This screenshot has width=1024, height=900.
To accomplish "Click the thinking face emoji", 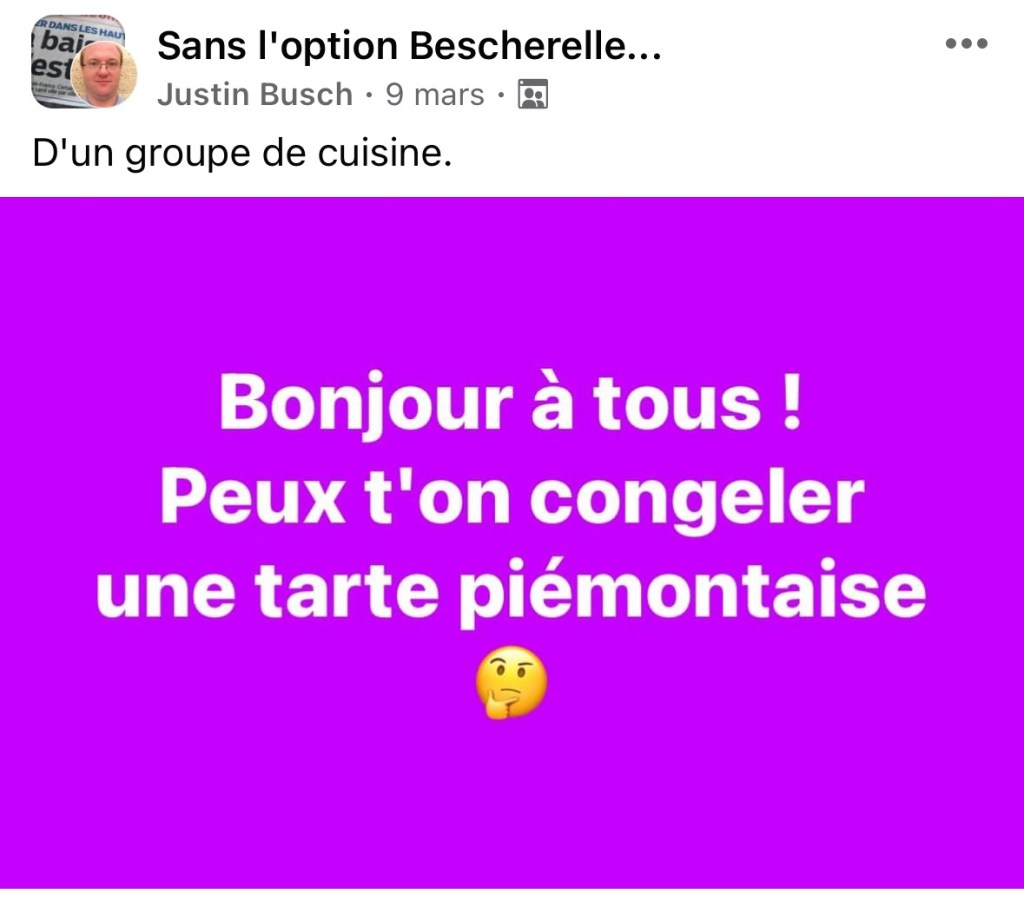I will pyautogui.click(x=511, y=683).
